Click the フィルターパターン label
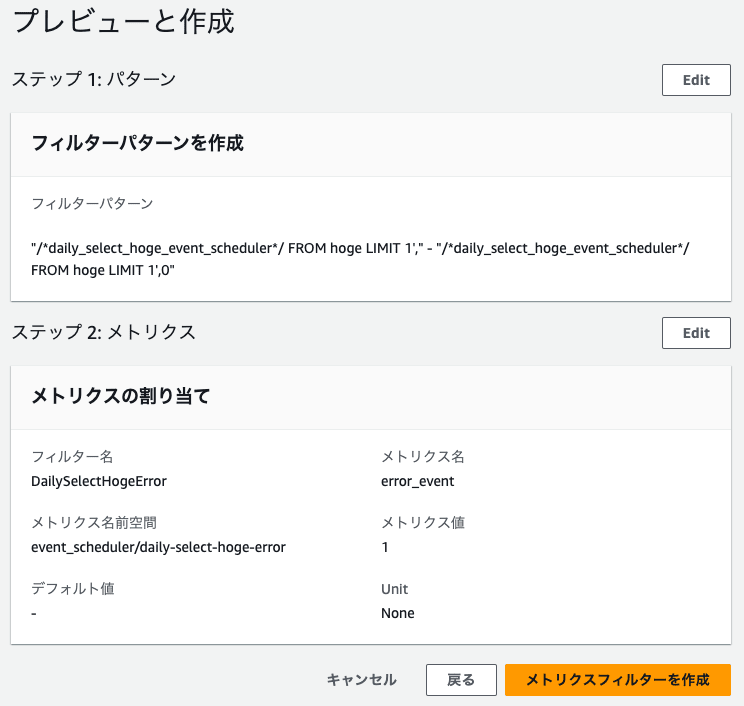744x706 pixels. (92, 204)
